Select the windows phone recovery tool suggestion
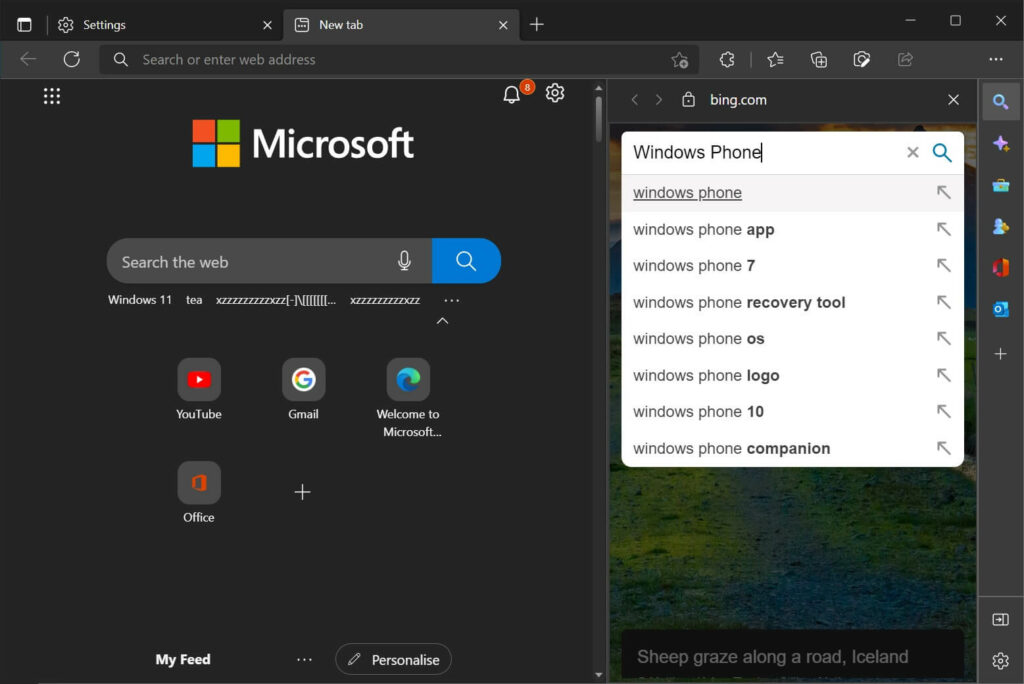 coord(739,302)
